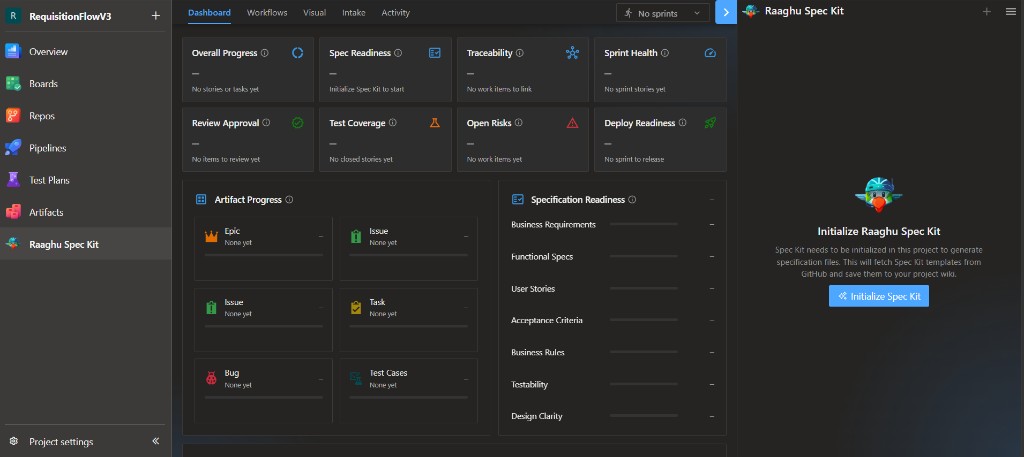1024x457 pixels.
Task: Switch to the Dashboard tab
Action: tap(209, 12)
